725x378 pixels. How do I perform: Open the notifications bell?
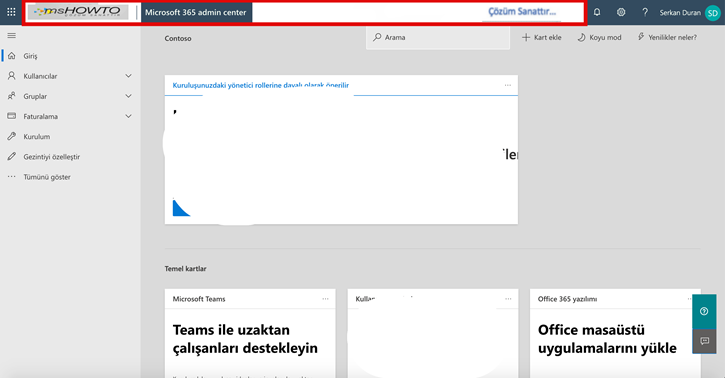597,12
